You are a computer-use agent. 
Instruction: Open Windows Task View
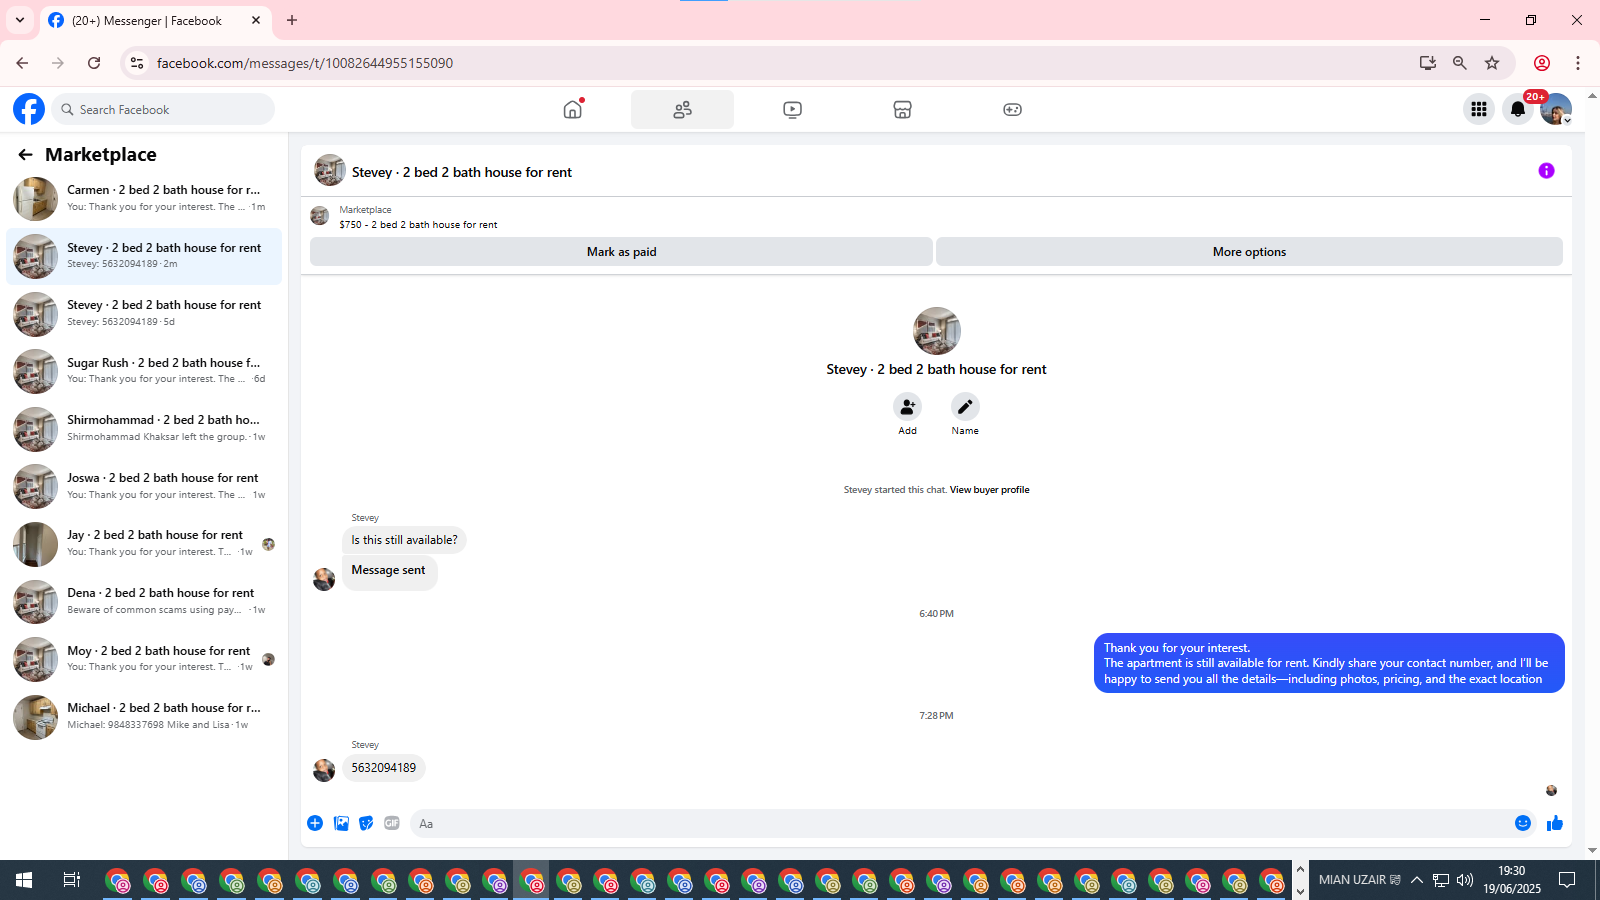72,880
